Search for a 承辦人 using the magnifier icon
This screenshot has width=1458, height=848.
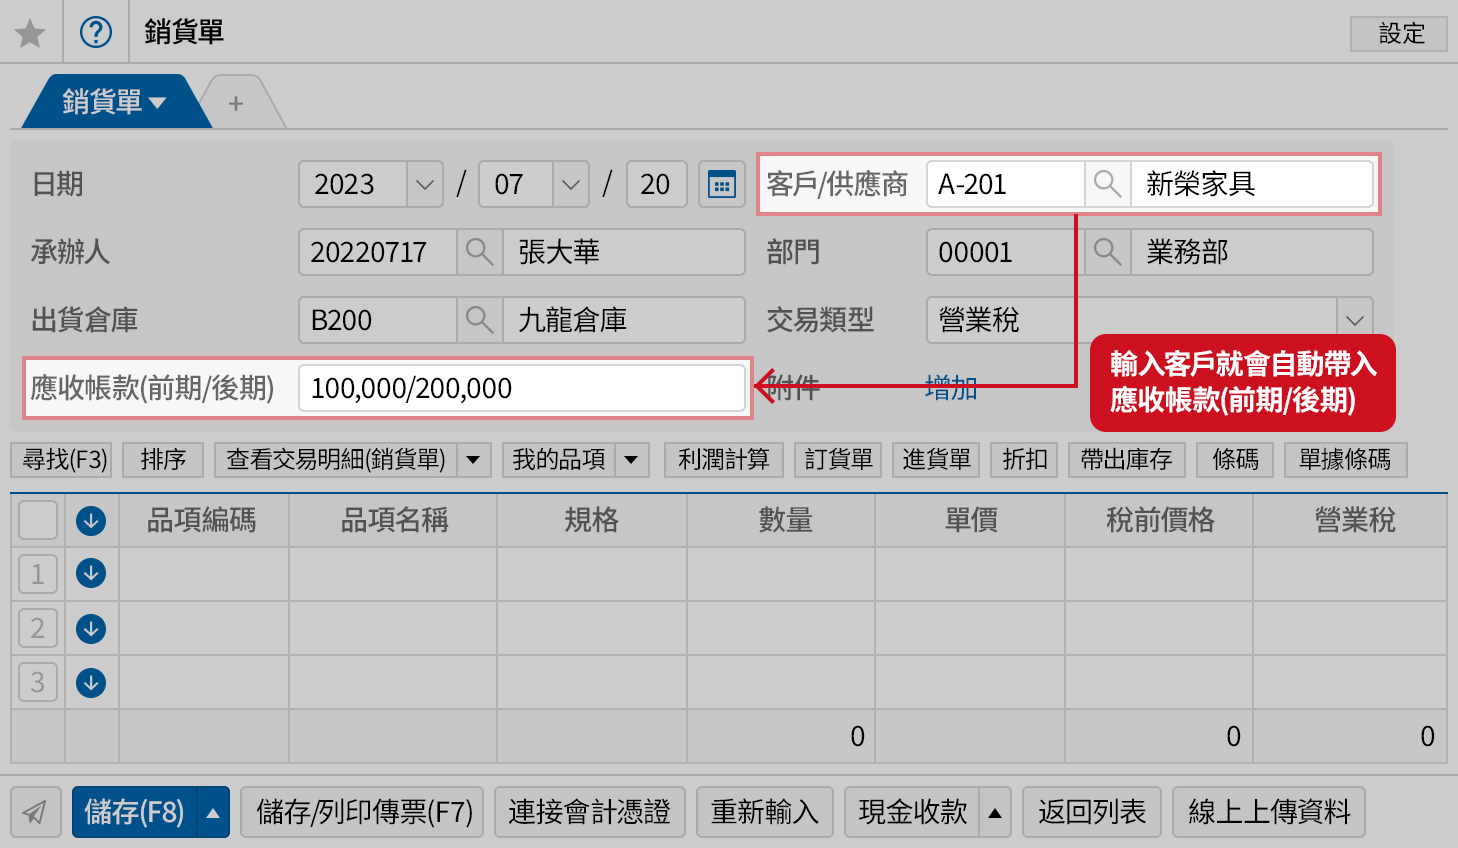click(x=479, y=252)
